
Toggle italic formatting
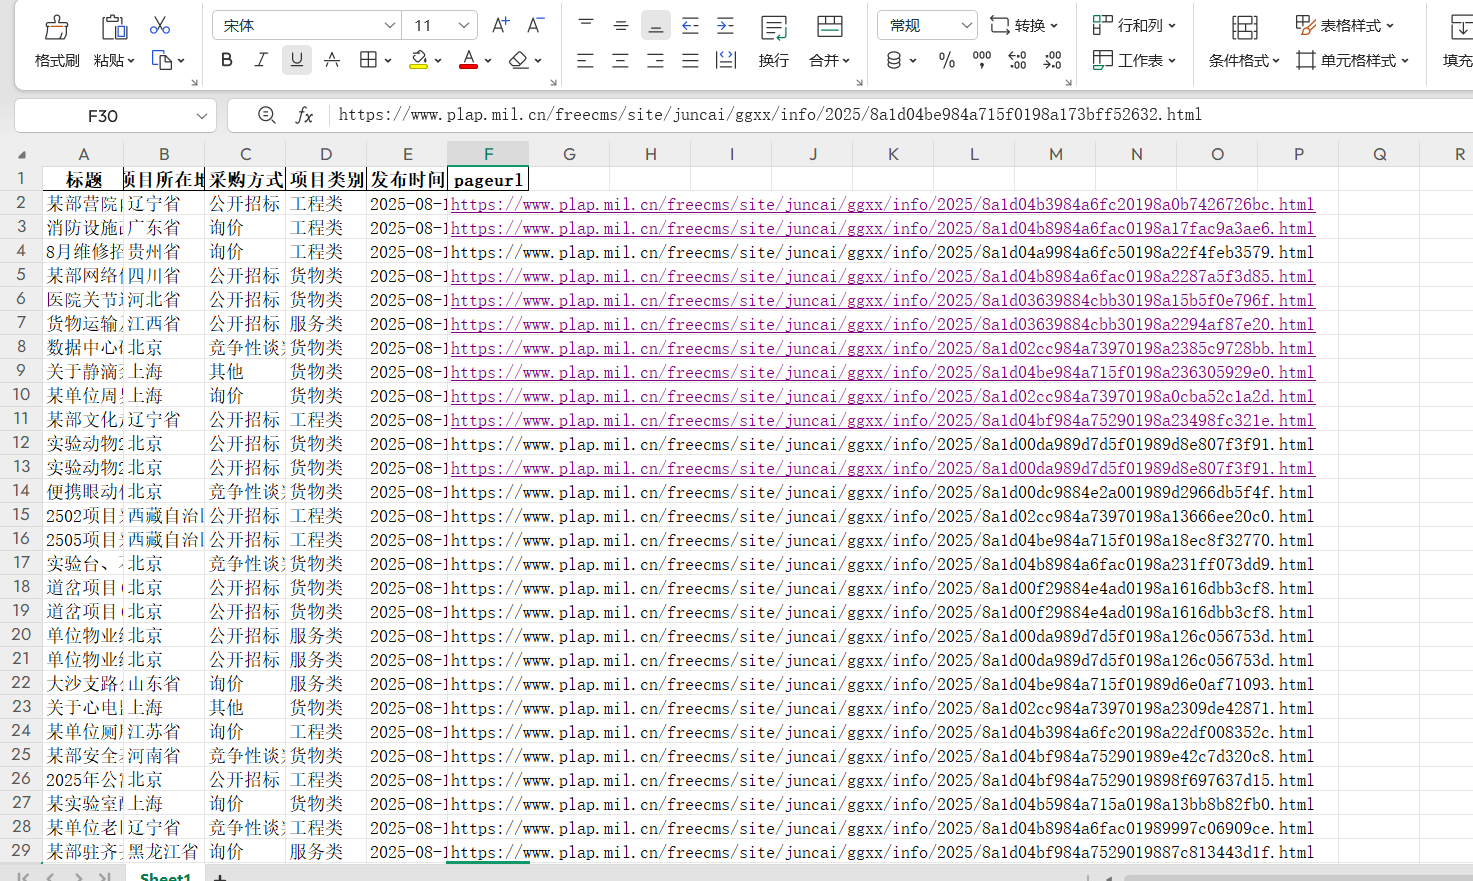click(261, 60)
